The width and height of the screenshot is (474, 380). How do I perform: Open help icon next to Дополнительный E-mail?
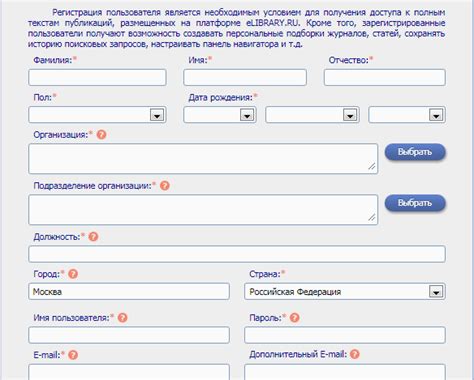[x=355, y=354]
